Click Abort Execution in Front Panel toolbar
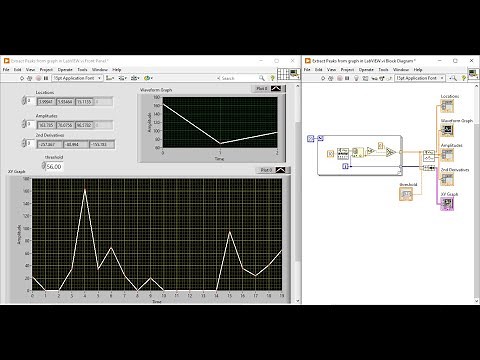The image size is (480, 360). coord(38,78)
